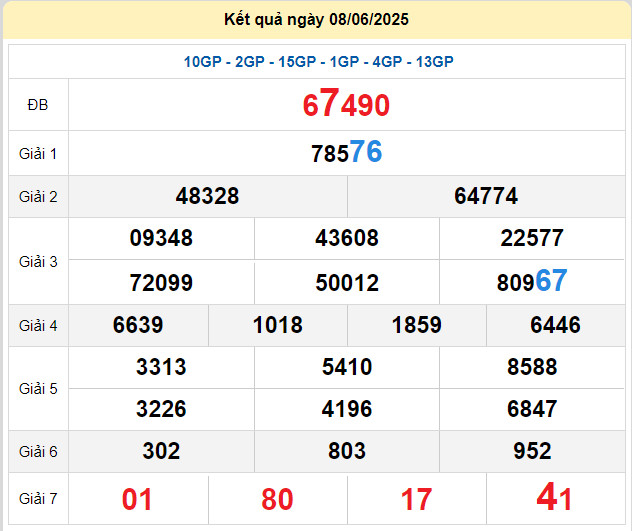Select the Giải 3 label
The image size is (632, 531).
(38, 262)
